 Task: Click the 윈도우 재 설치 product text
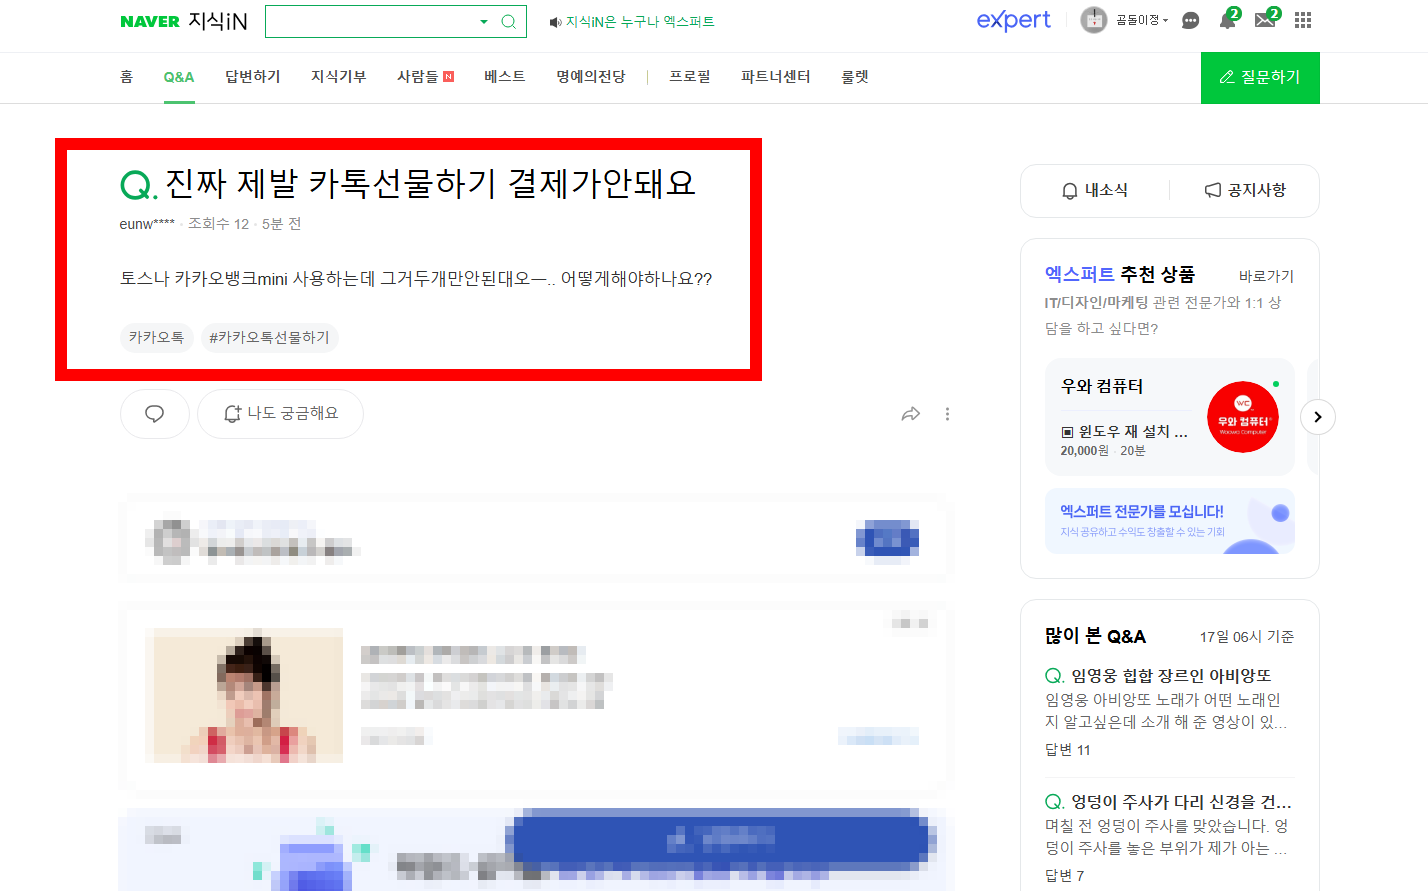click(1133, 431)
